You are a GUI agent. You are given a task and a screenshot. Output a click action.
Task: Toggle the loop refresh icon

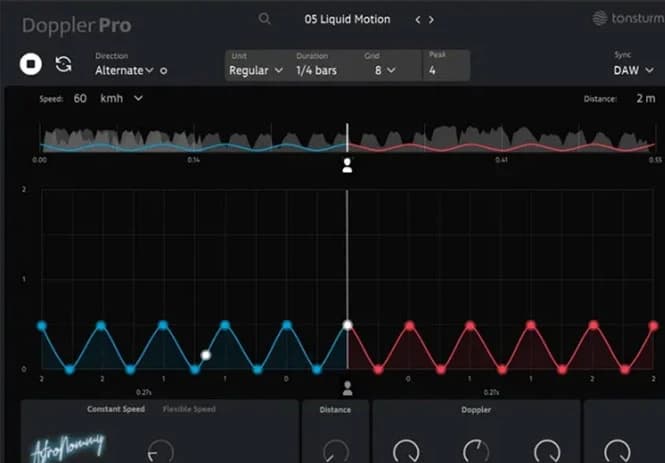point(64,64)
